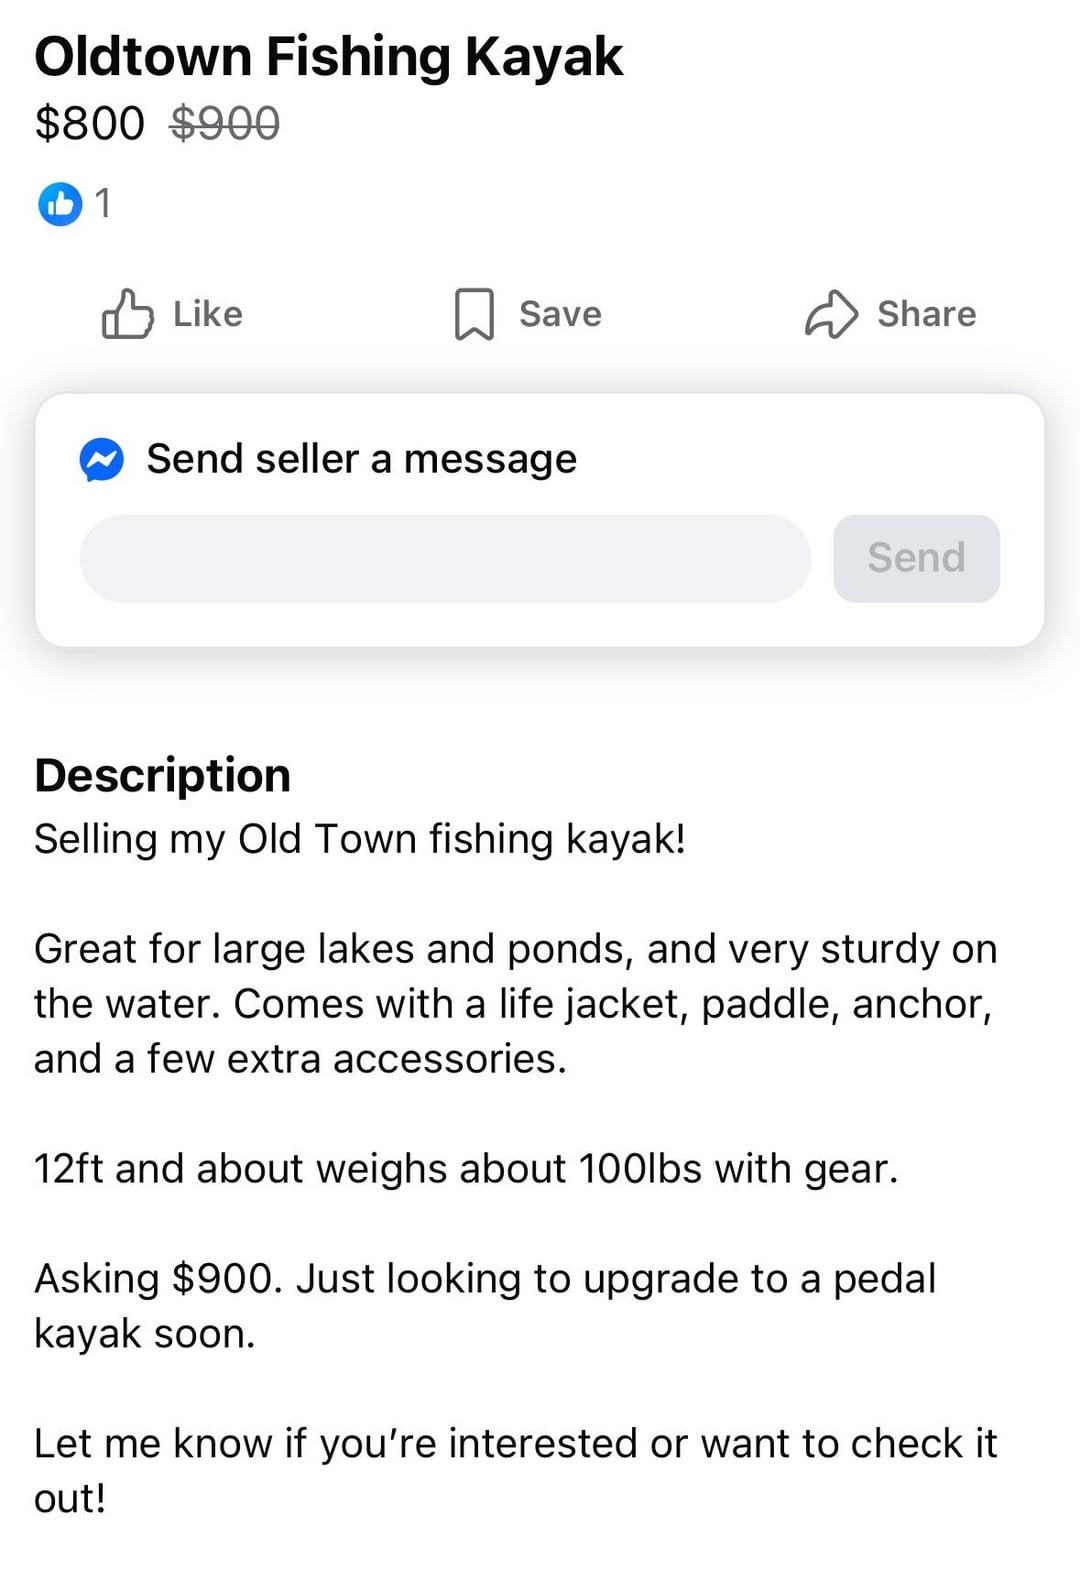Click the paragraph about lakes and ponds
Viewport: 1080px width, 1570px height.
pos(515,1003)
